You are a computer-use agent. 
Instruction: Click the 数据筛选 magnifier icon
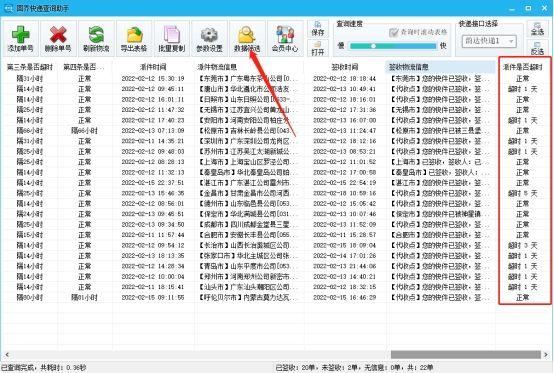247,35
